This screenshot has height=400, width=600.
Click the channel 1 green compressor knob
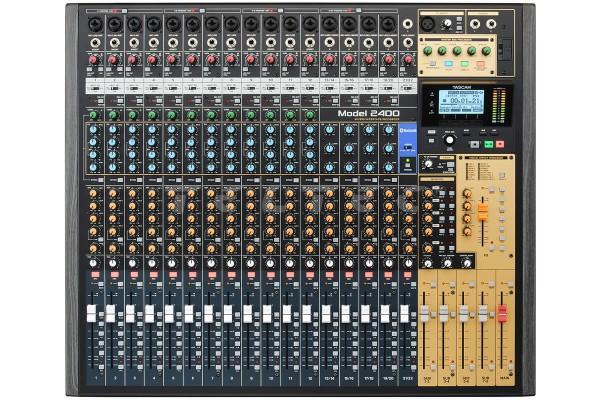[92, 115]
